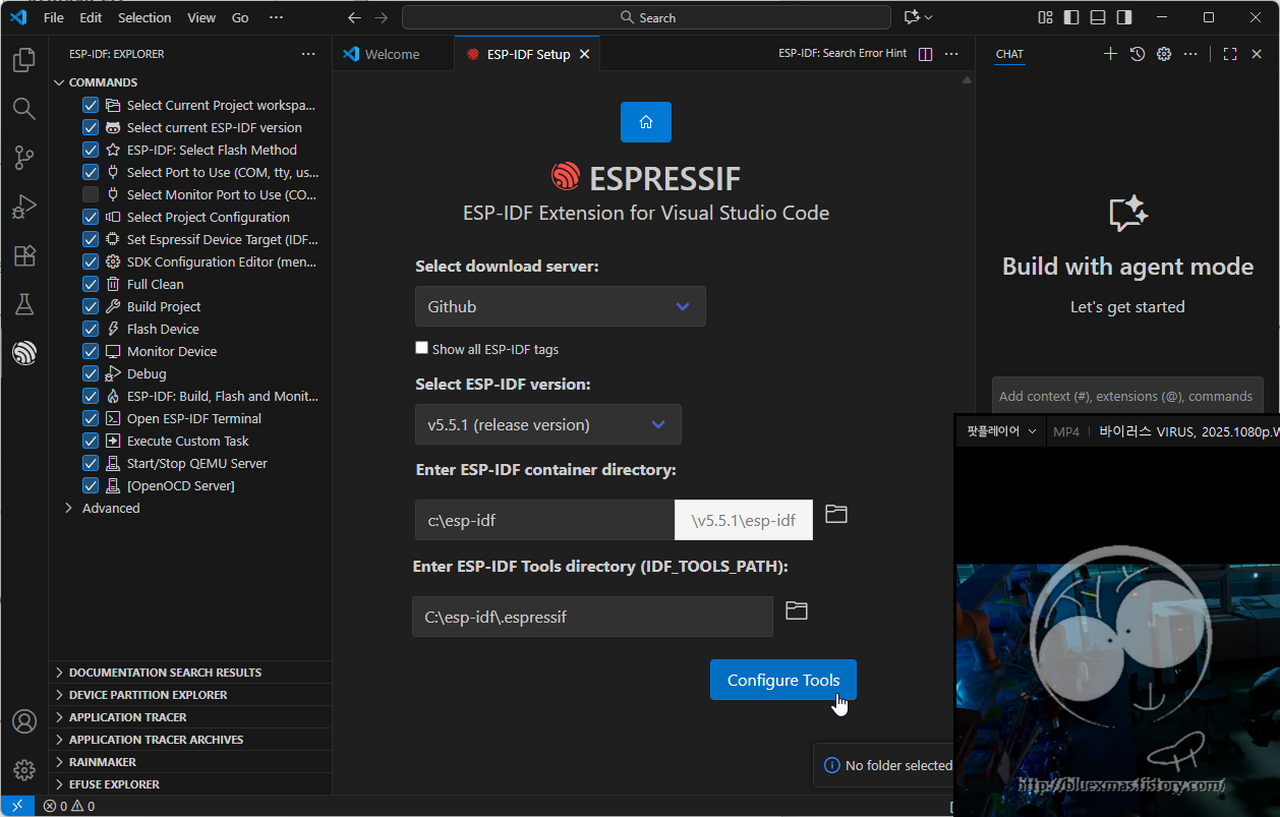Open the Extensions view in activity bar
The height and width of the screenshot is (817, 1280).
[x=24, y=255]
